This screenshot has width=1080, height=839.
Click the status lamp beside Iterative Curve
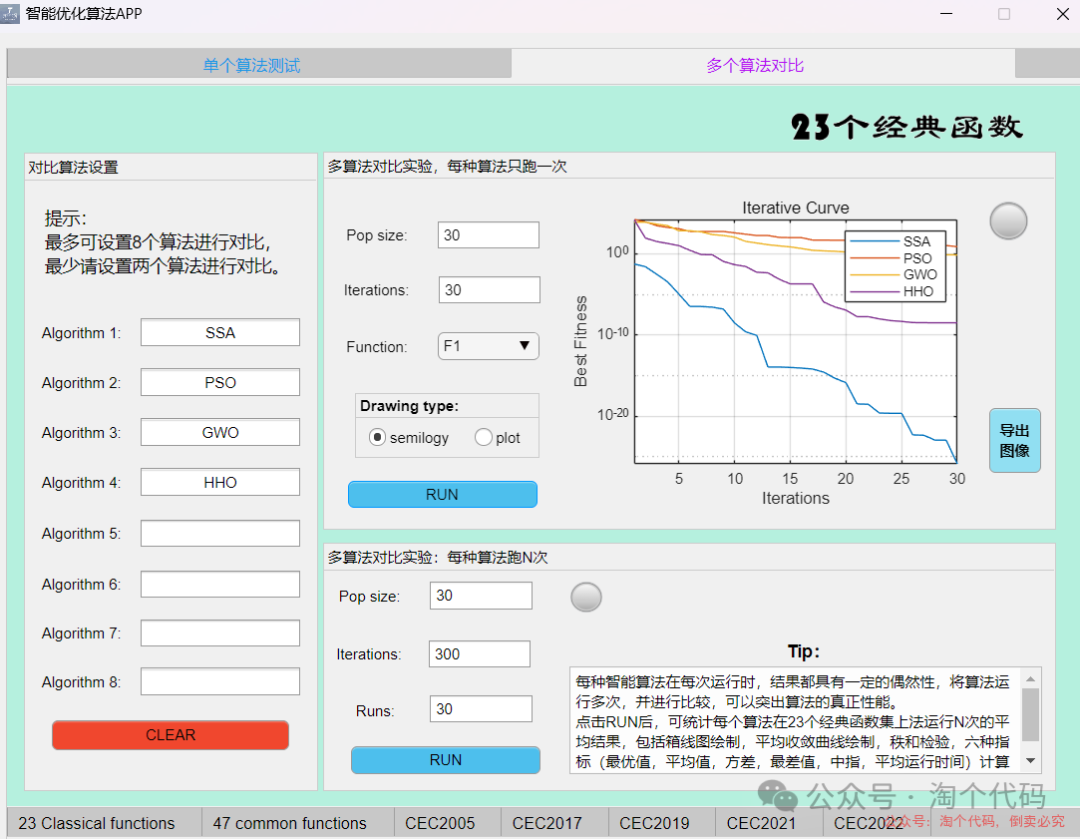click(x=1008, y=221)
